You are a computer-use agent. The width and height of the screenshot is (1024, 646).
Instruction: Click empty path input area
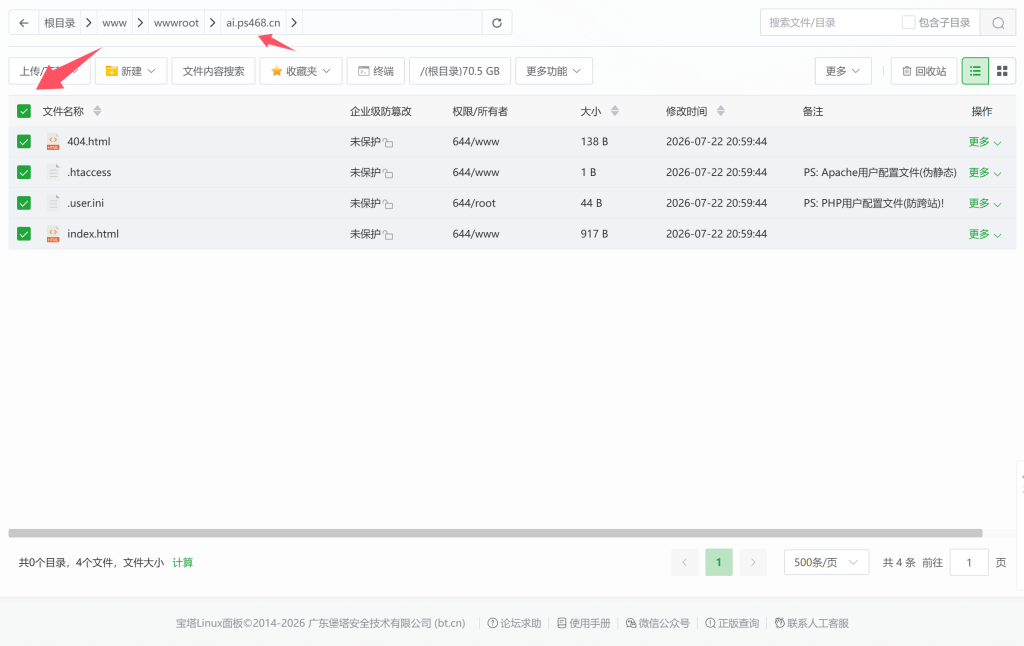point(392,23)
